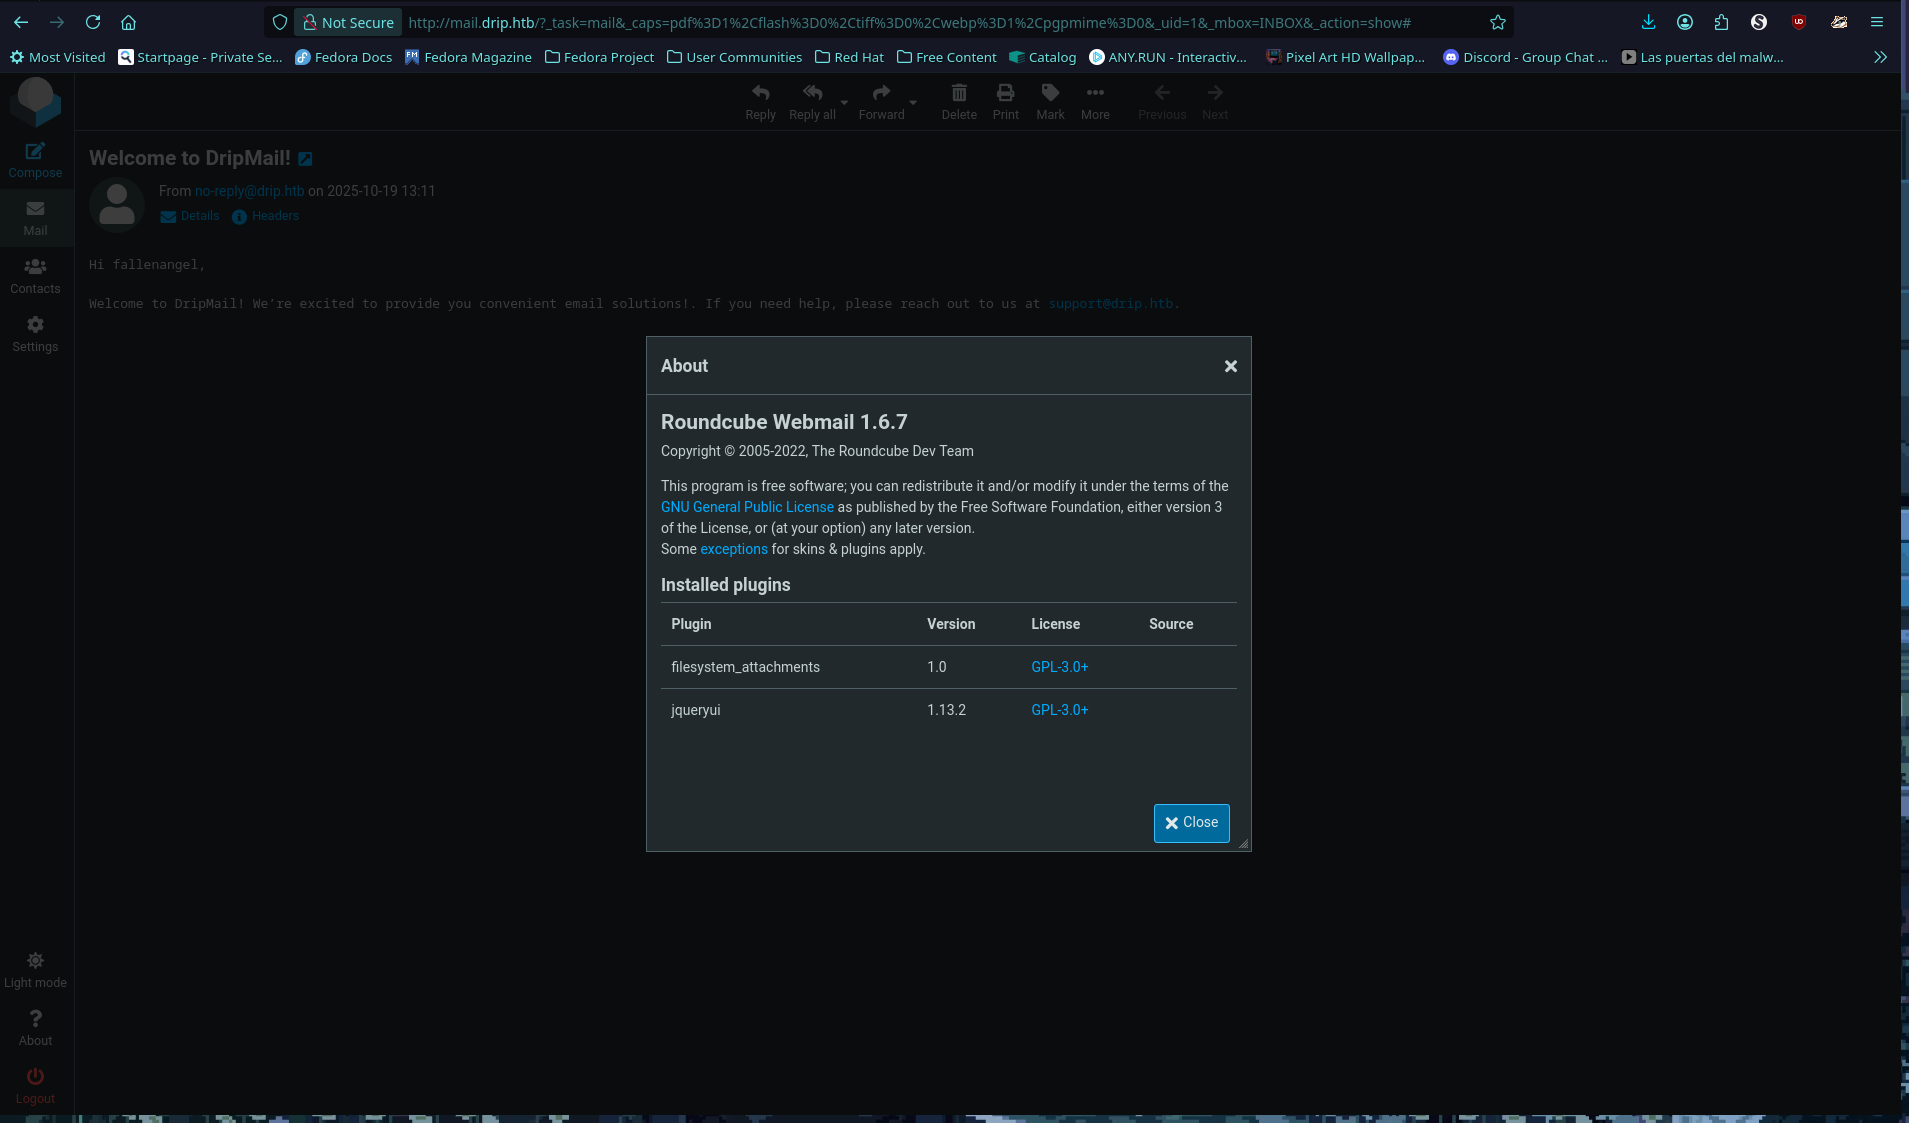The width and height of the screenshot is (1909, 1123).
Task: Click the exceptions link in About dialog
Action: (x=733, y=549)
